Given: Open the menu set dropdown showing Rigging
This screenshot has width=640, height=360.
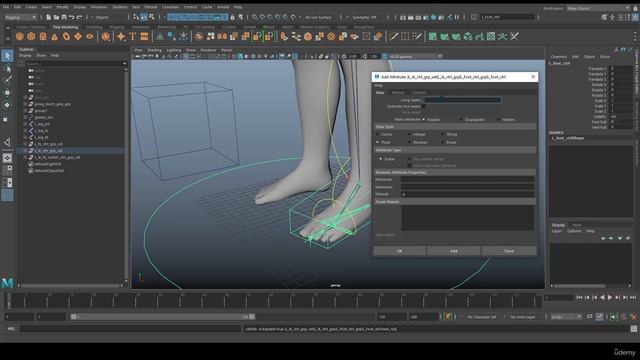Looking at the screenshot, I should click(20, 17).
